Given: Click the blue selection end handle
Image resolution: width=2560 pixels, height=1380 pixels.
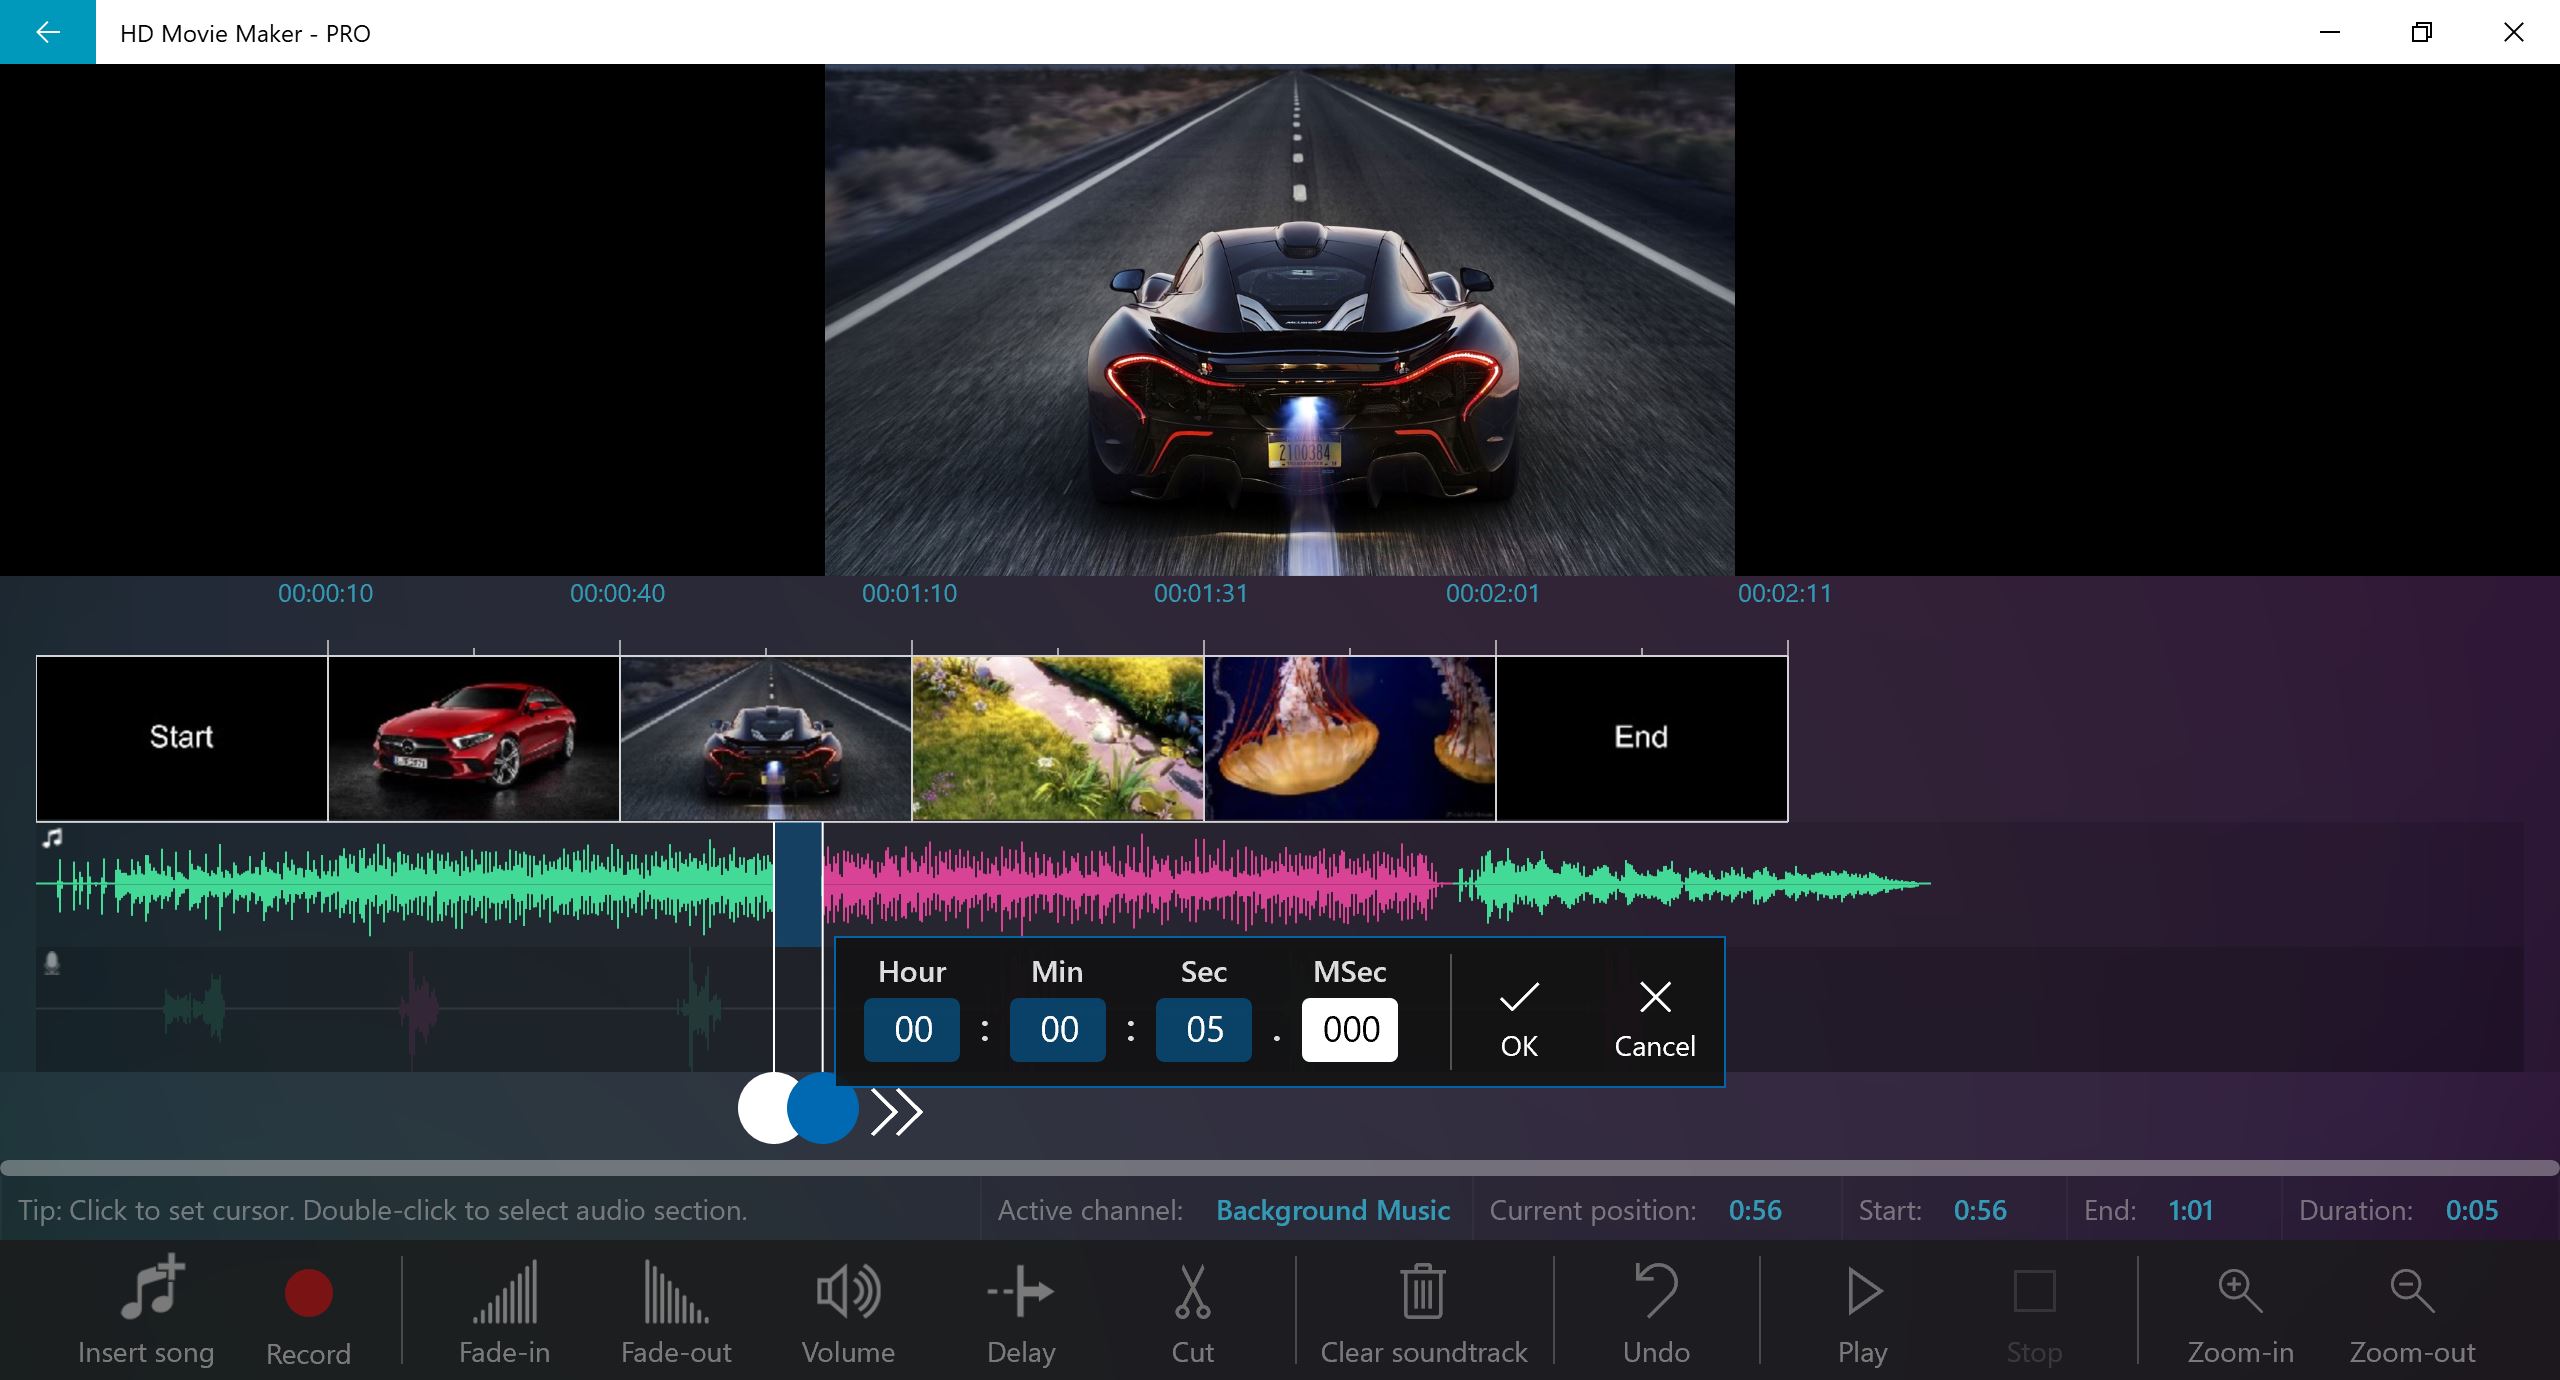Looking at the screenshot, I should point(823,1108).
